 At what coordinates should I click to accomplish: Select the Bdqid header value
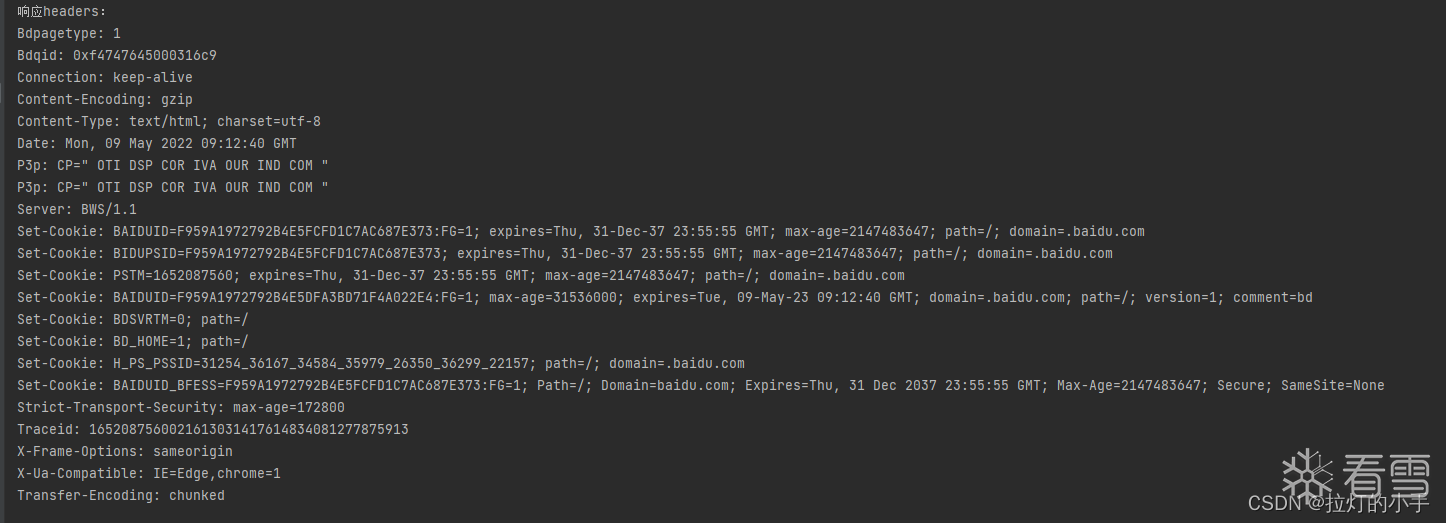[x=144, y=55]
